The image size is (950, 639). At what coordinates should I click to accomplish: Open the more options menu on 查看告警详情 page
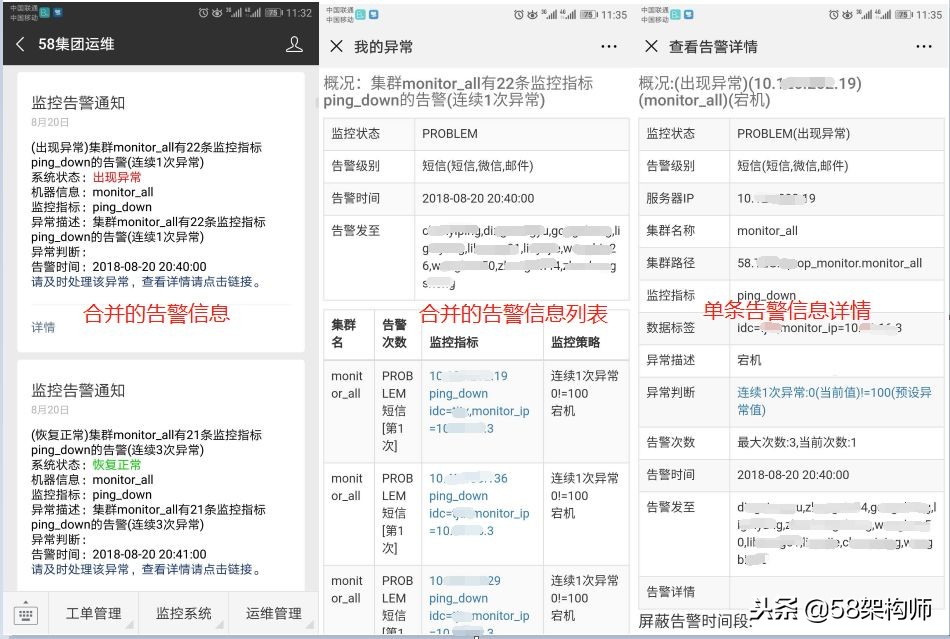[925, 46]
